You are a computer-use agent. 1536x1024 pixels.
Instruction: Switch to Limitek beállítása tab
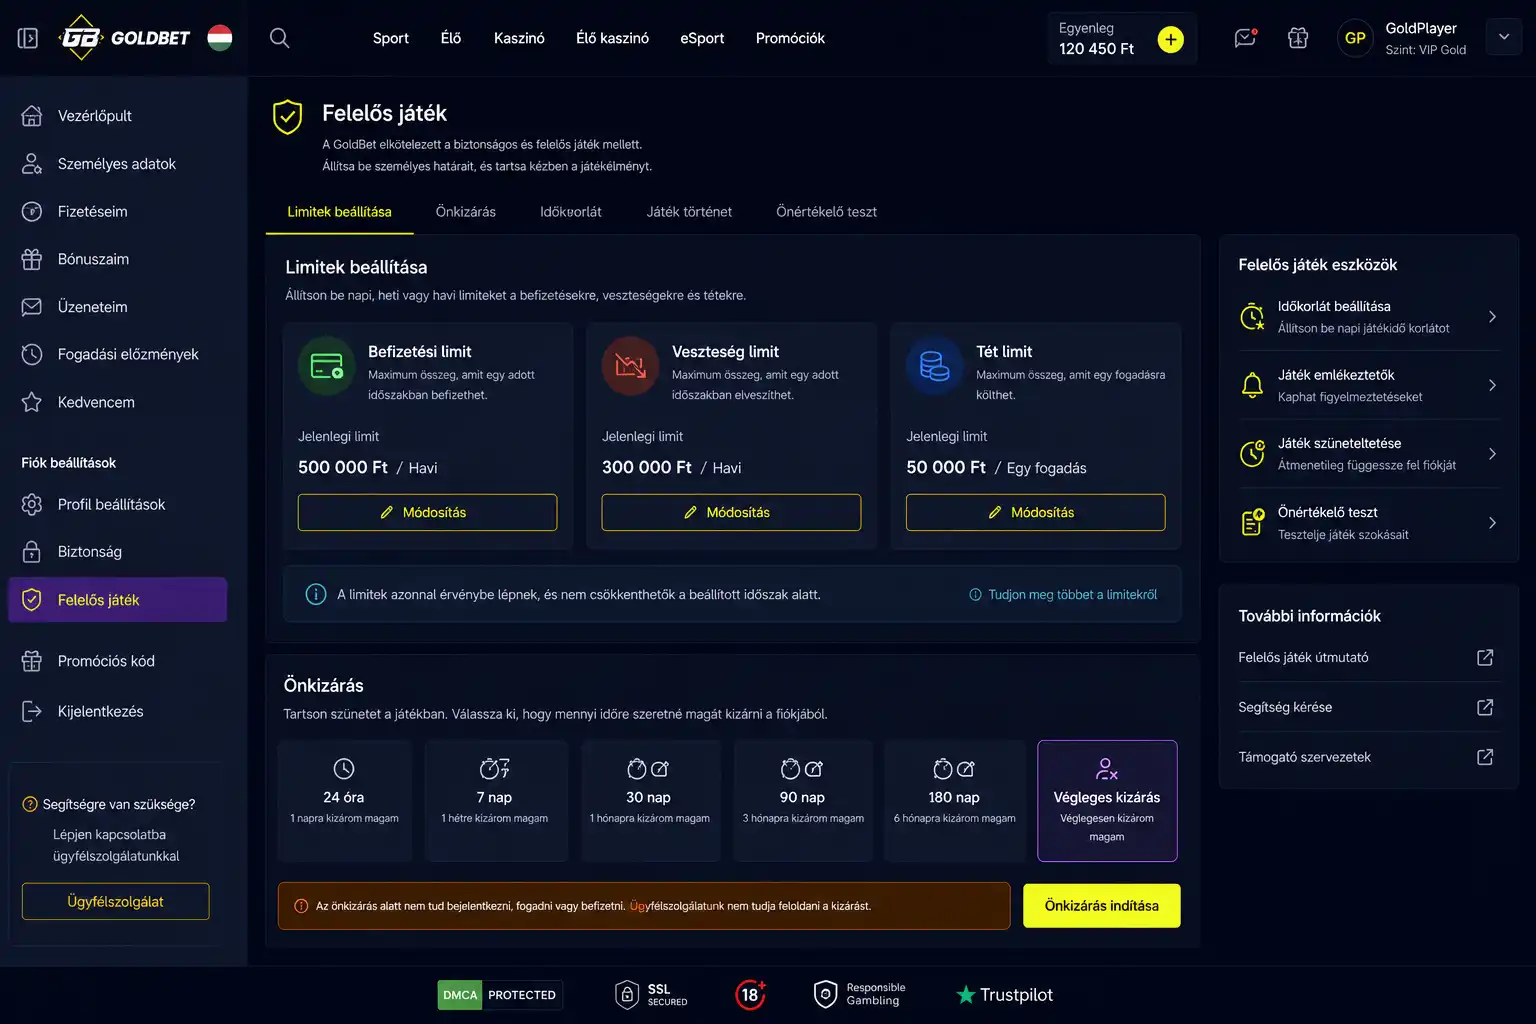(x=340, y=212)
